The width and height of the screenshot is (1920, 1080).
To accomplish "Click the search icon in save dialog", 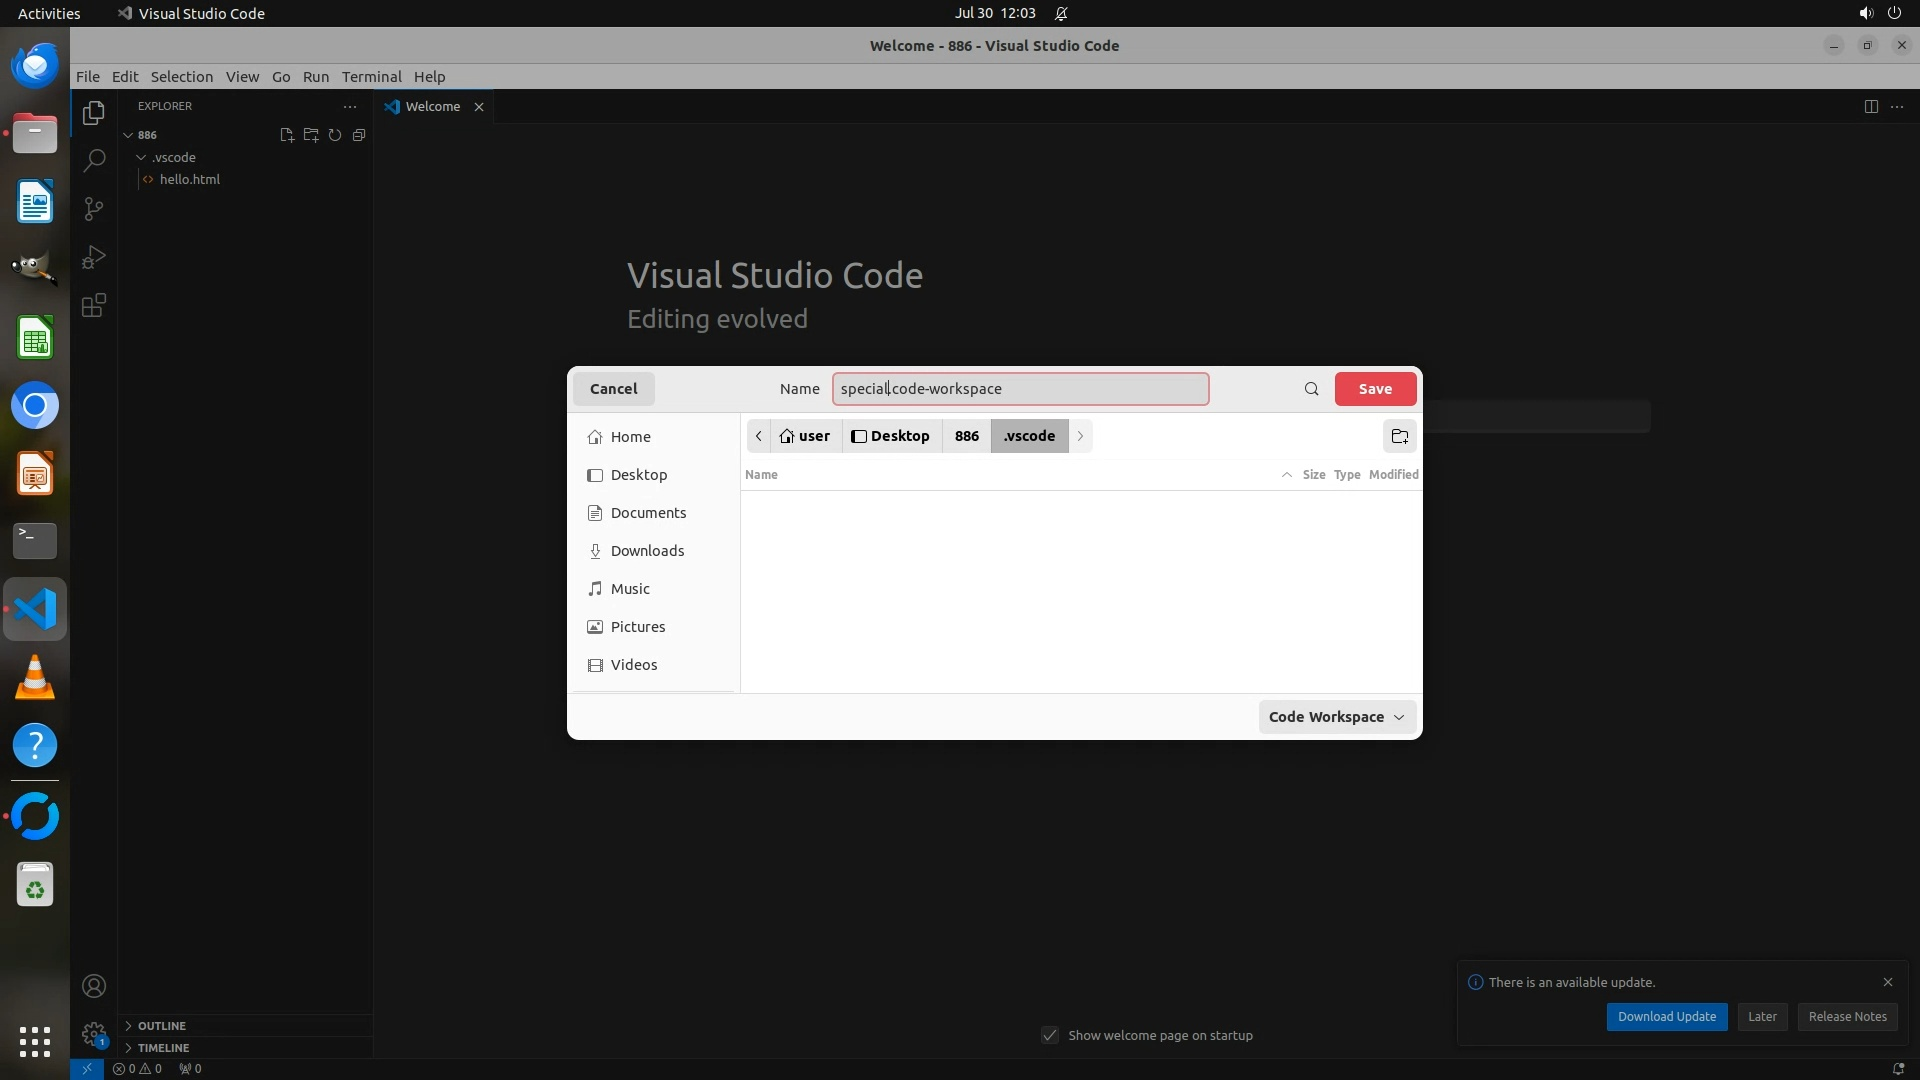I will click(1311, 389).
